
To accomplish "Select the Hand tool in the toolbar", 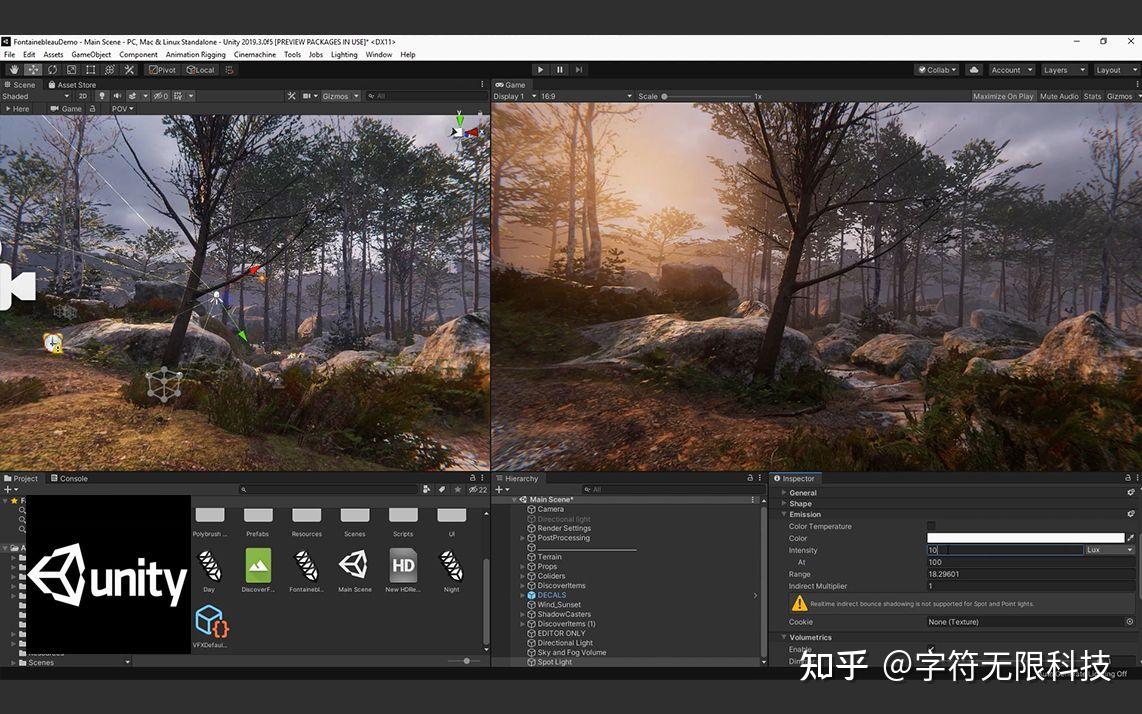I will [x=14, y=70].
